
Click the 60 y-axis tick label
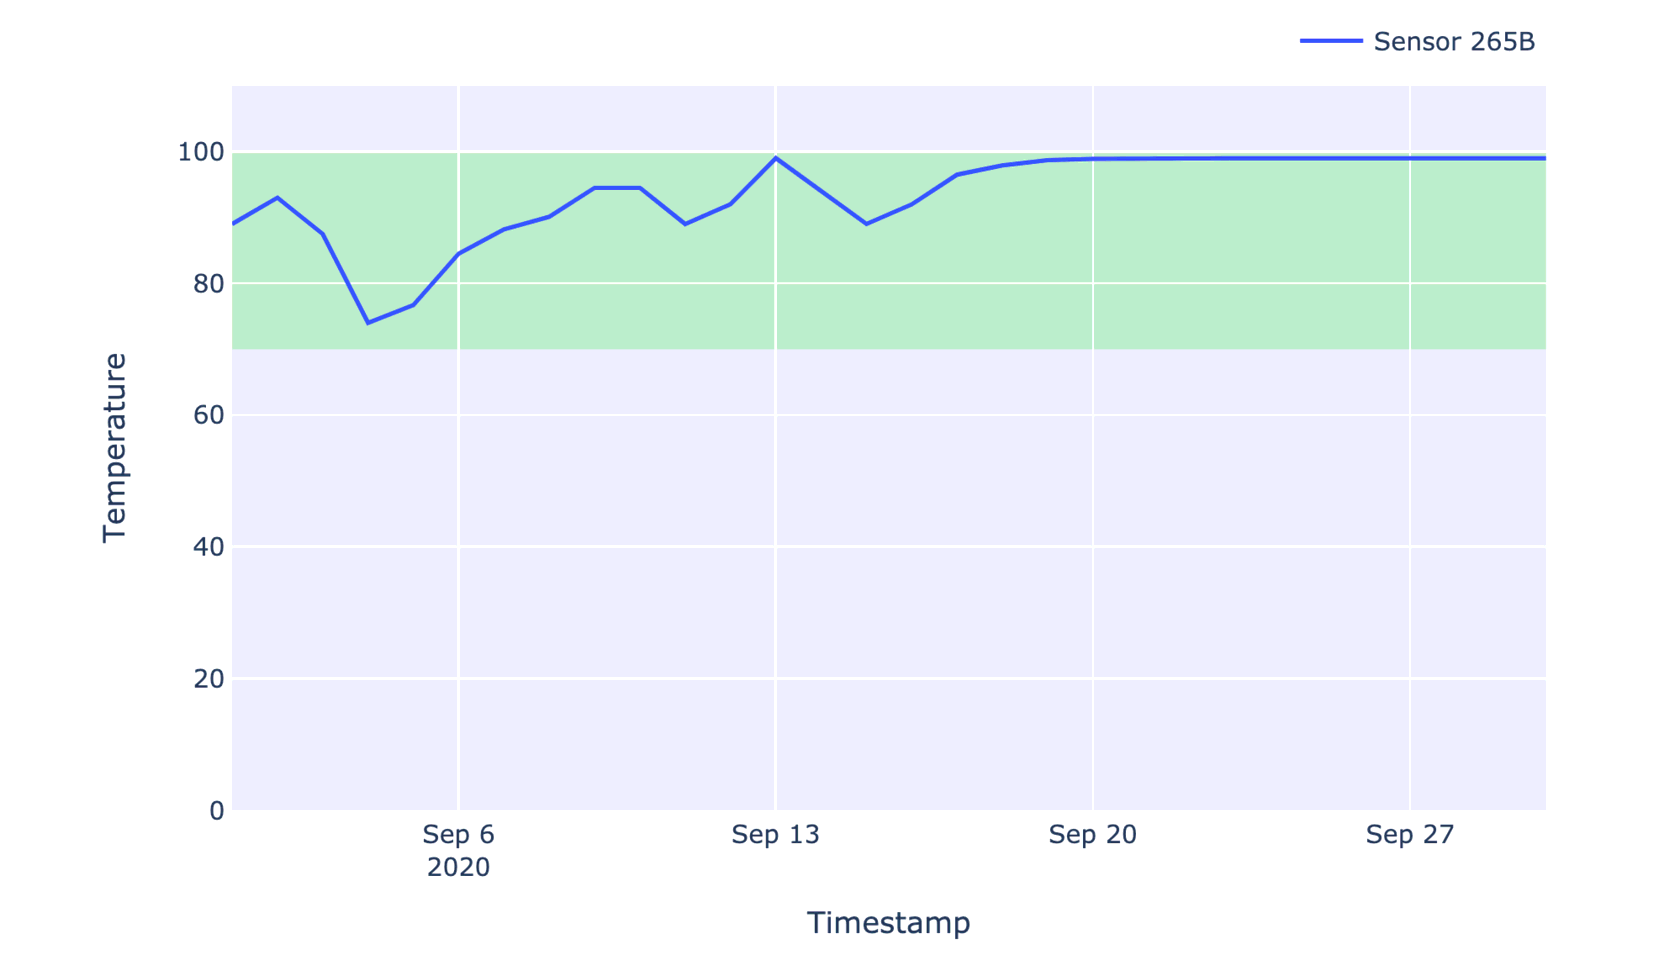(207, 415)
